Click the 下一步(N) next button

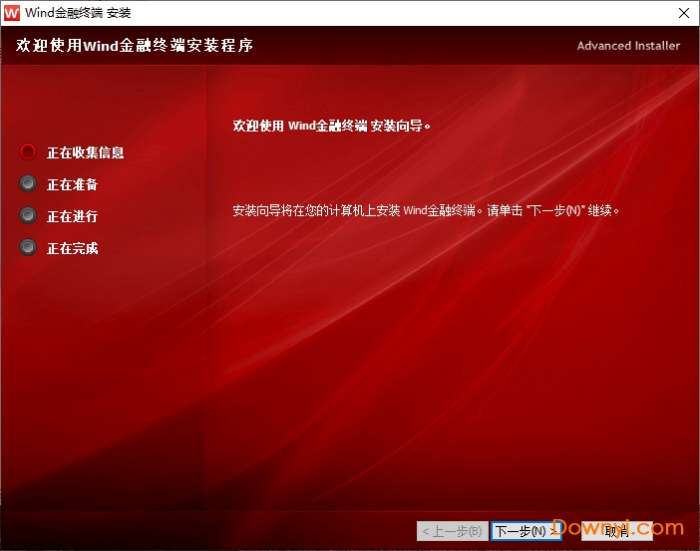[526, 531]
